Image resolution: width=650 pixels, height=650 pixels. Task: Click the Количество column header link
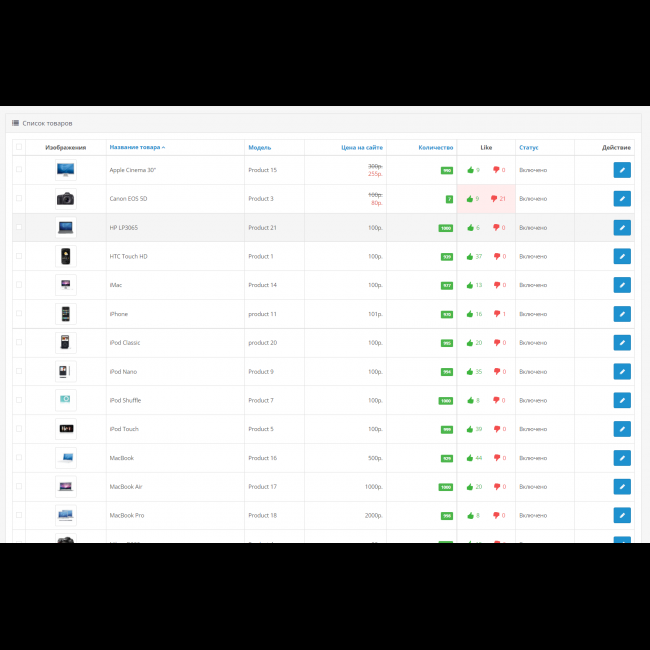coord(436,147)
